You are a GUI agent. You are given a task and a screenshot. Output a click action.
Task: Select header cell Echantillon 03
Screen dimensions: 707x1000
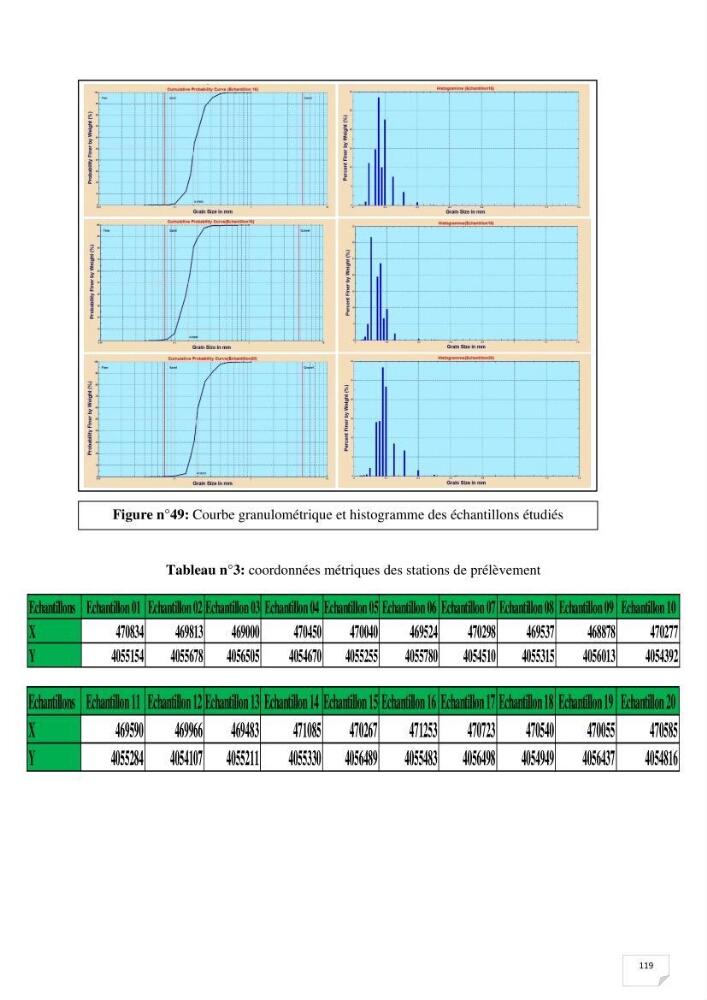click(x=233, y=607)
